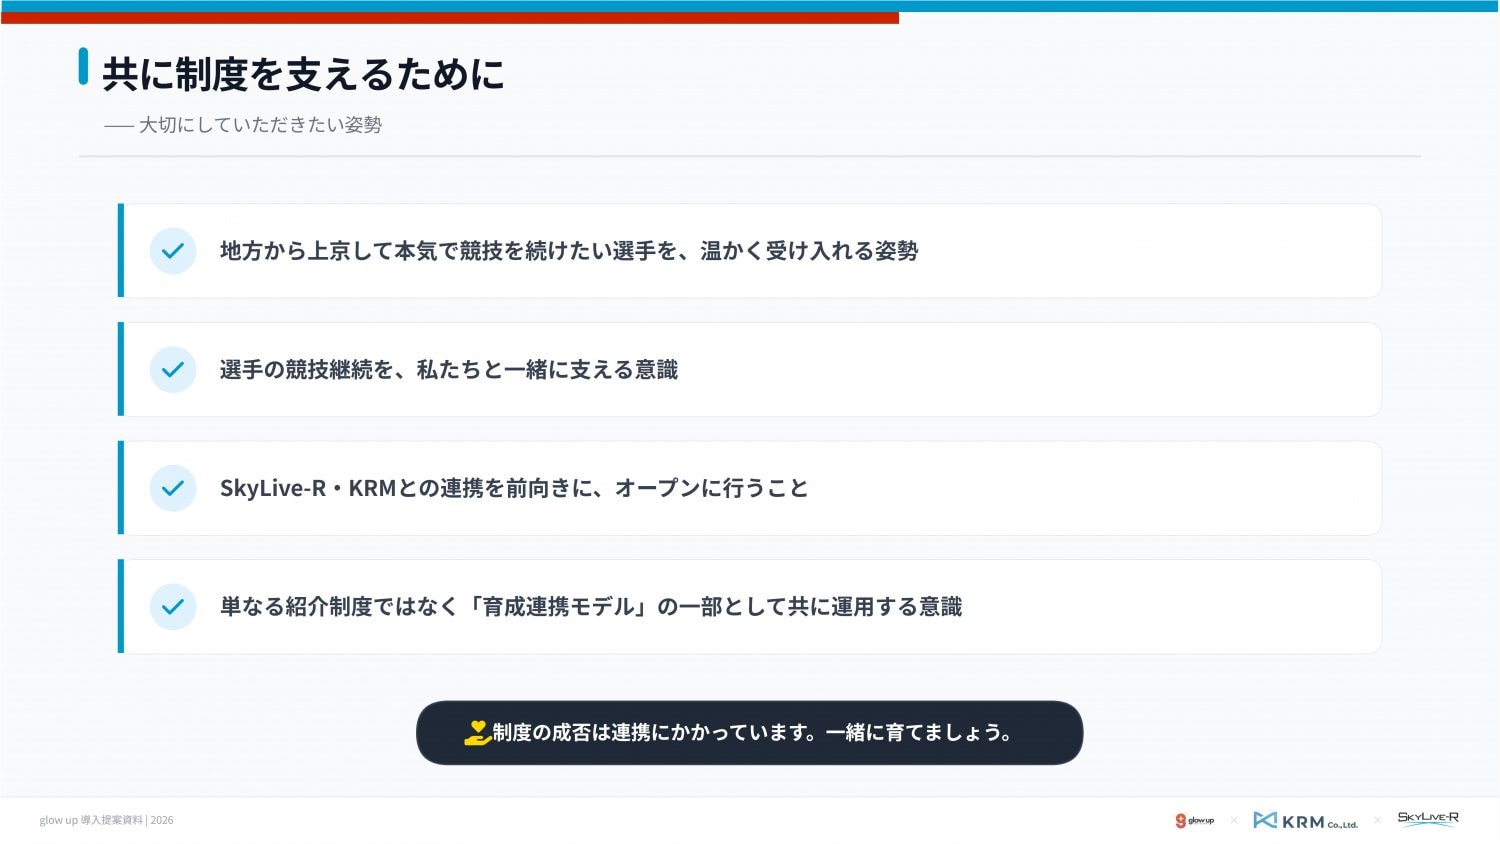
Task: Select the card text about 育成連携モデル
Action: pyautogui.click(x=590, y=607)
